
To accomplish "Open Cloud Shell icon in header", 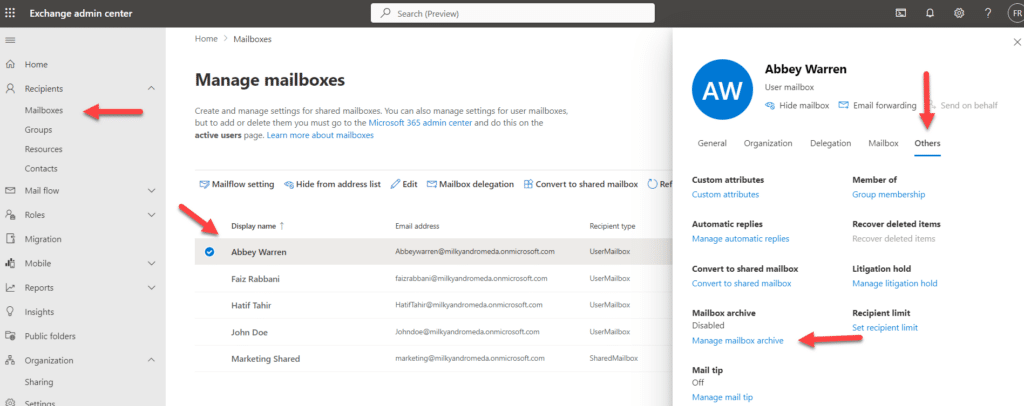I will point(901,13).
